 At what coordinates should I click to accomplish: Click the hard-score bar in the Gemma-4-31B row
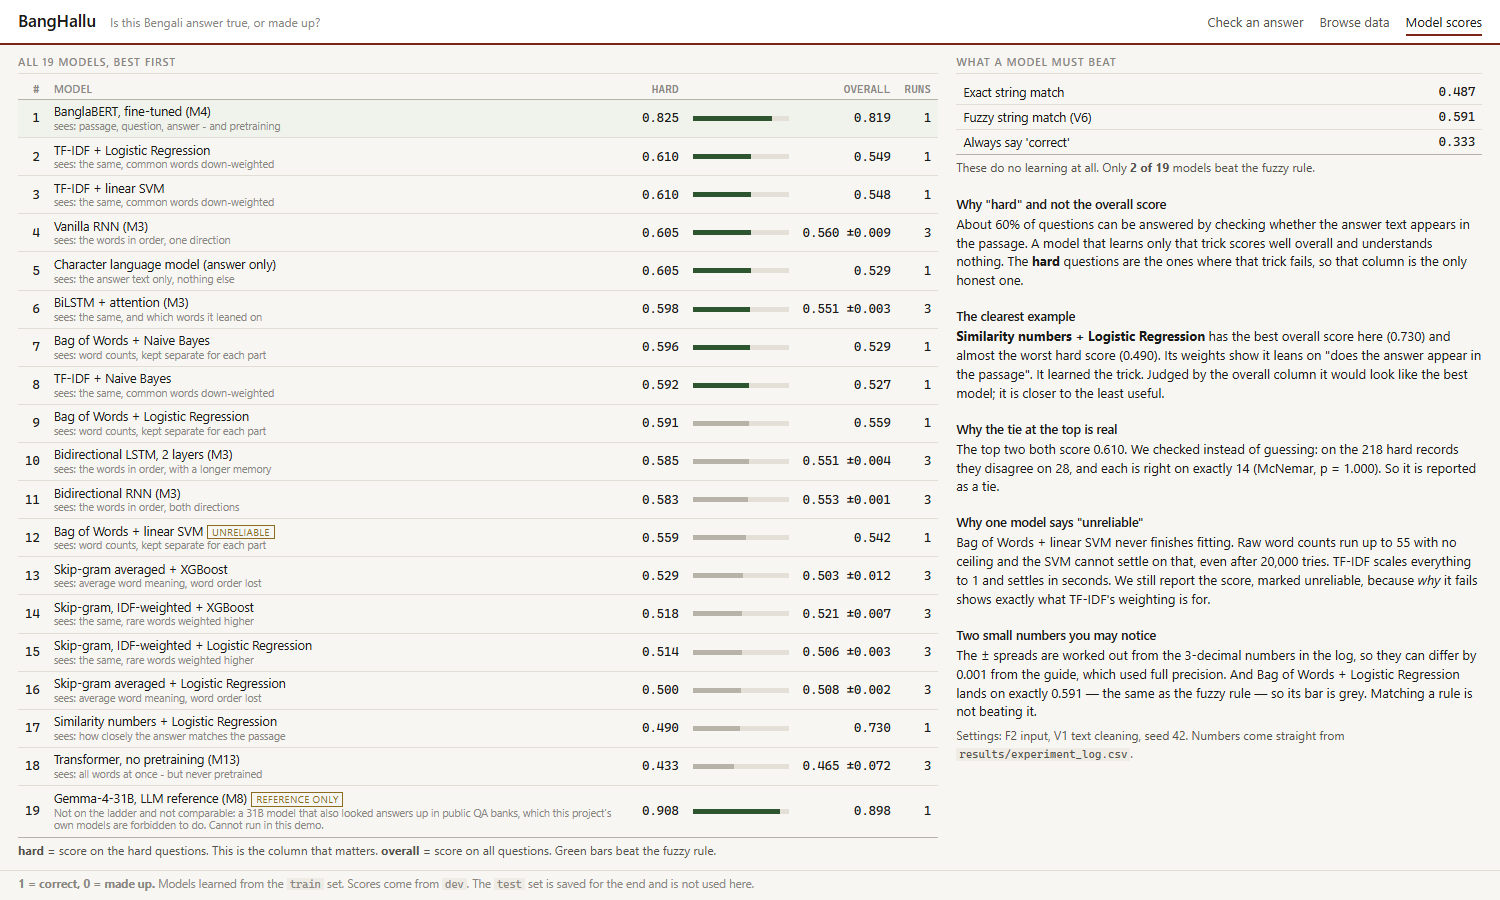click(741, 811)
